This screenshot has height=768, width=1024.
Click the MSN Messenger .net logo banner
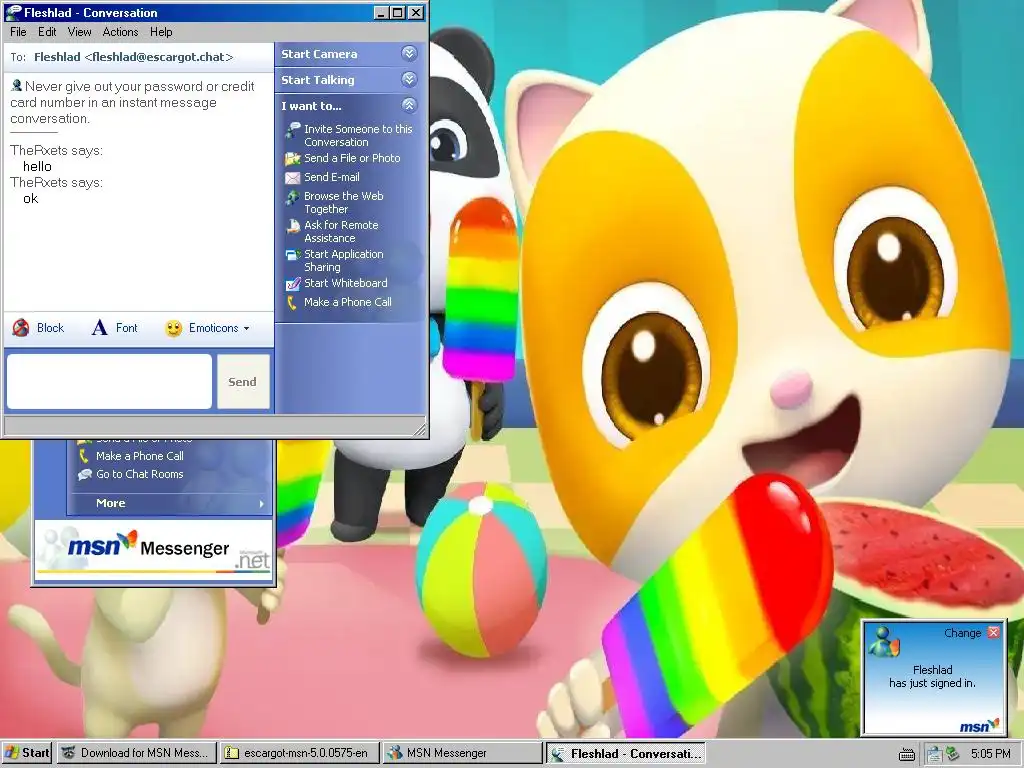pos(153,549)
